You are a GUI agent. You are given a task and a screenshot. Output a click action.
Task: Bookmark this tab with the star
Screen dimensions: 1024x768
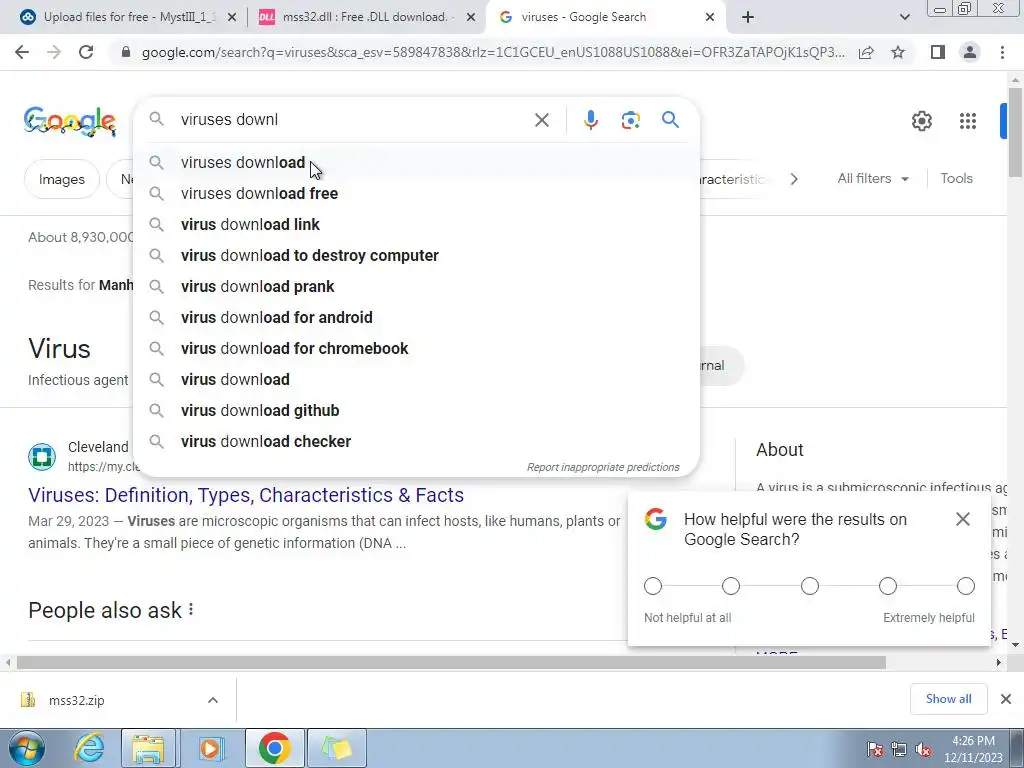pos(898,52)
